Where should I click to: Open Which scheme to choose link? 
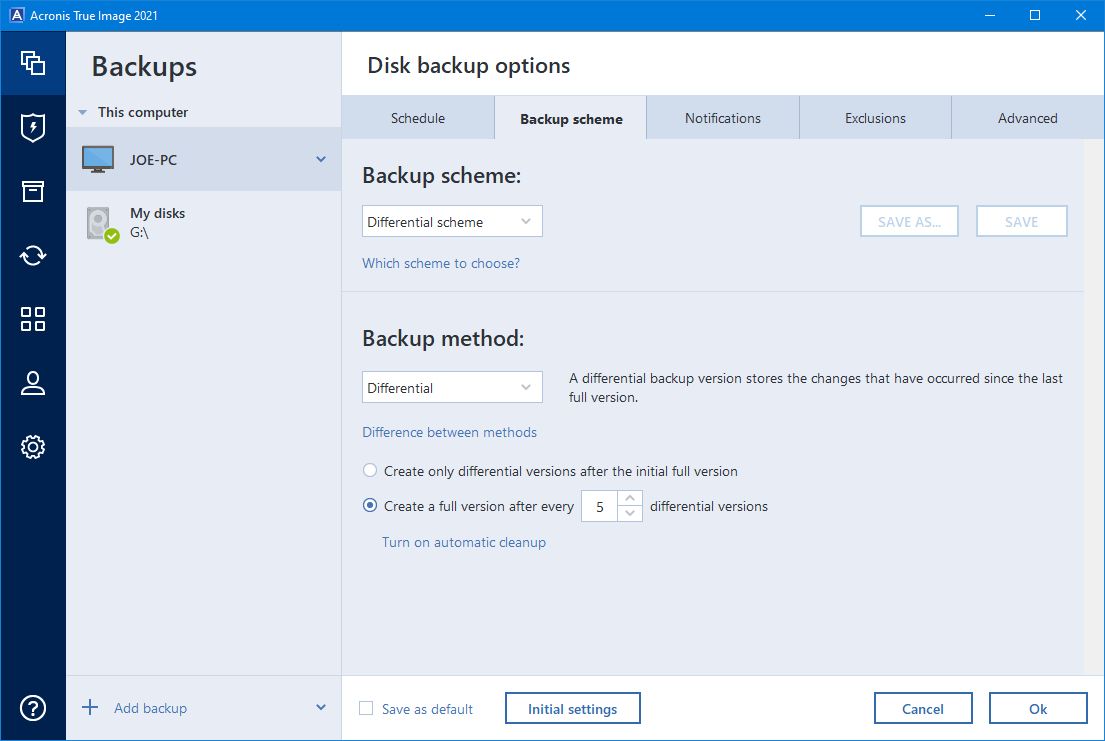point(441,263)
